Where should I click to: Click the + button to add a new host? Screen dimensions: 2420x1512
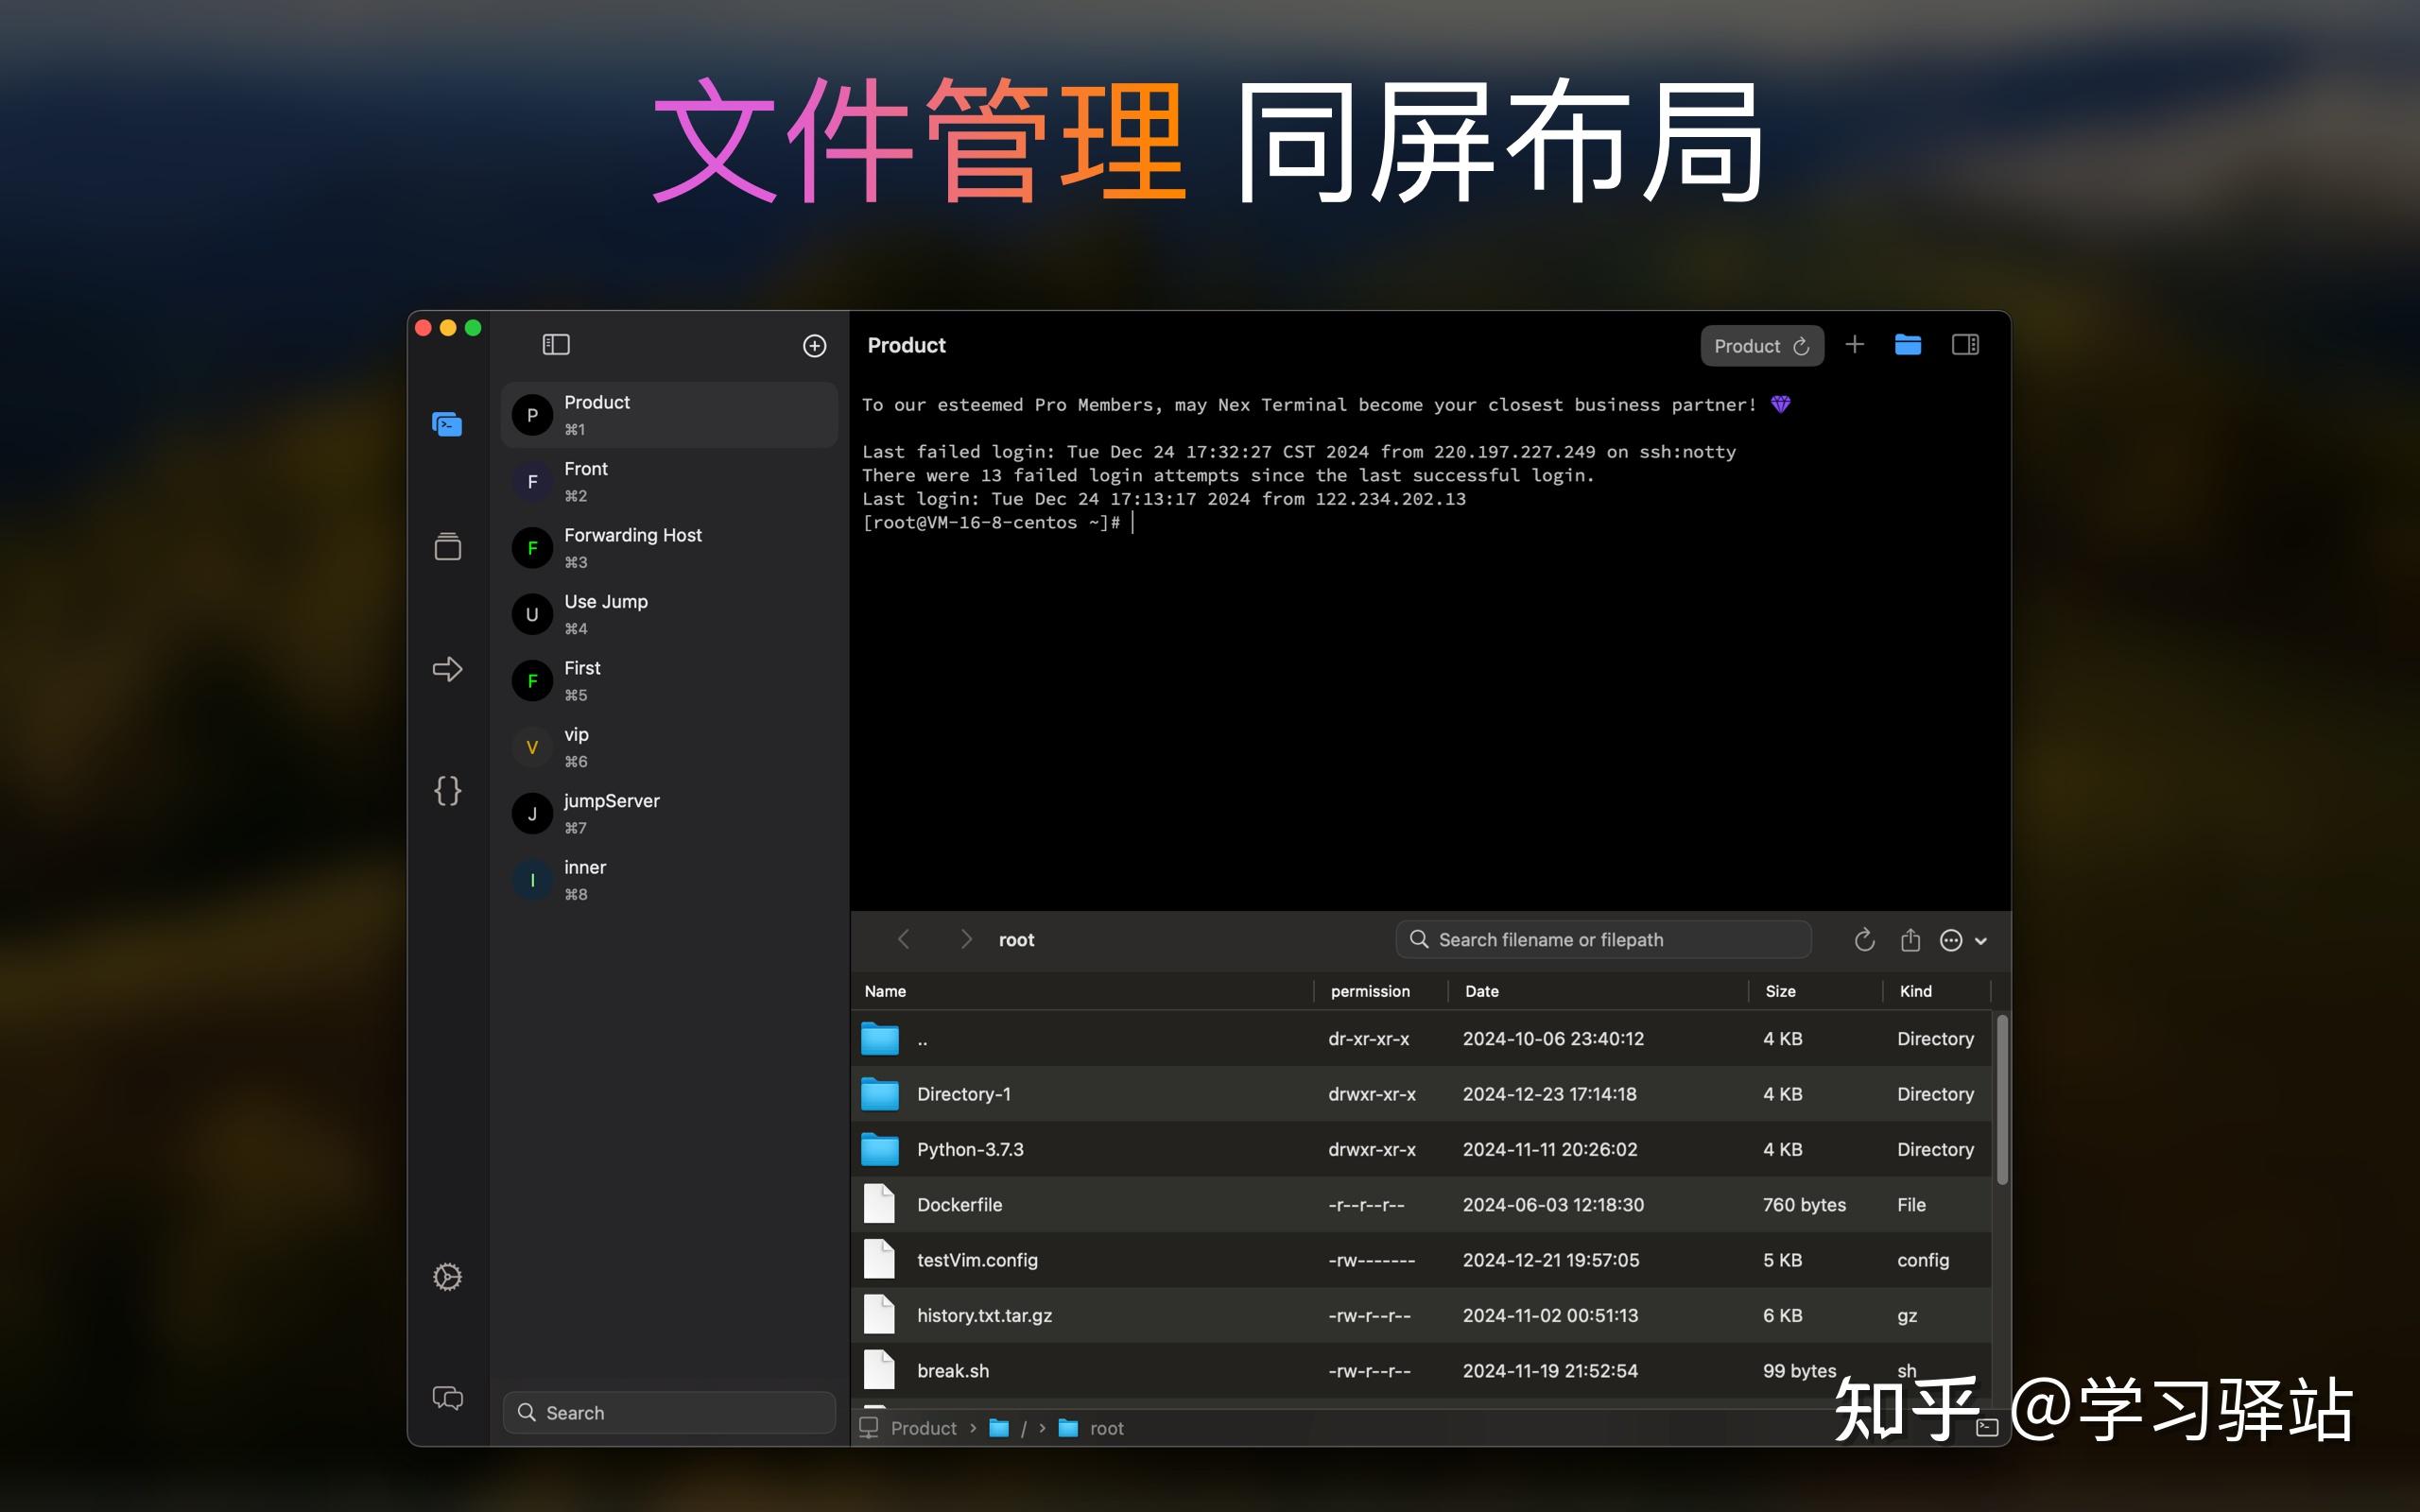click(x=815, y=344)
